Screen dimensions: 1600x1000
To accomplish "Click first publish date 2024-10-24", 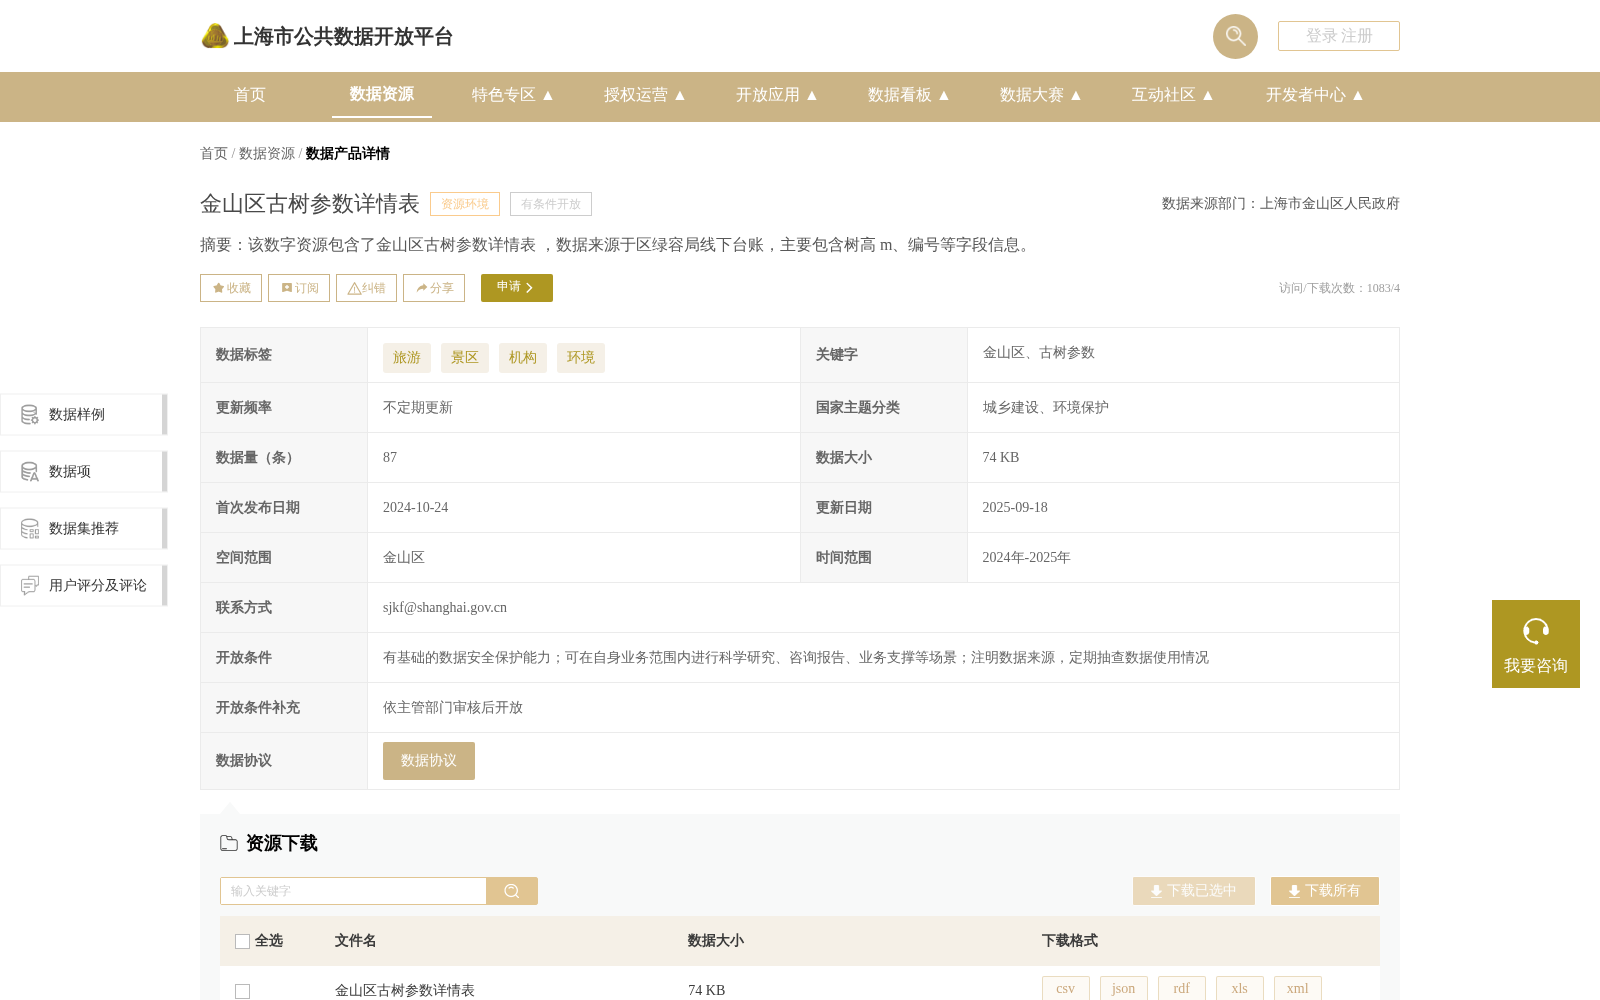I will [x=416, y=507].
